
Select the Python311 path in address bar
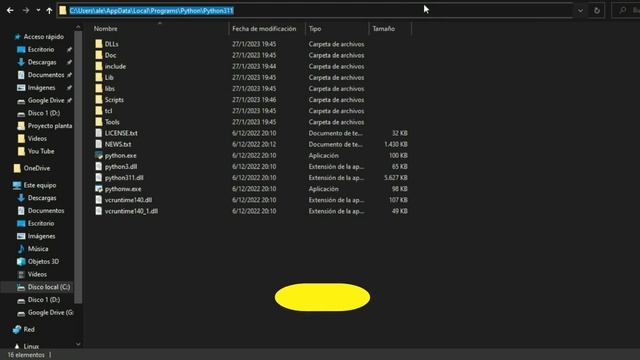pyautogui.click(x=151, y=11)
